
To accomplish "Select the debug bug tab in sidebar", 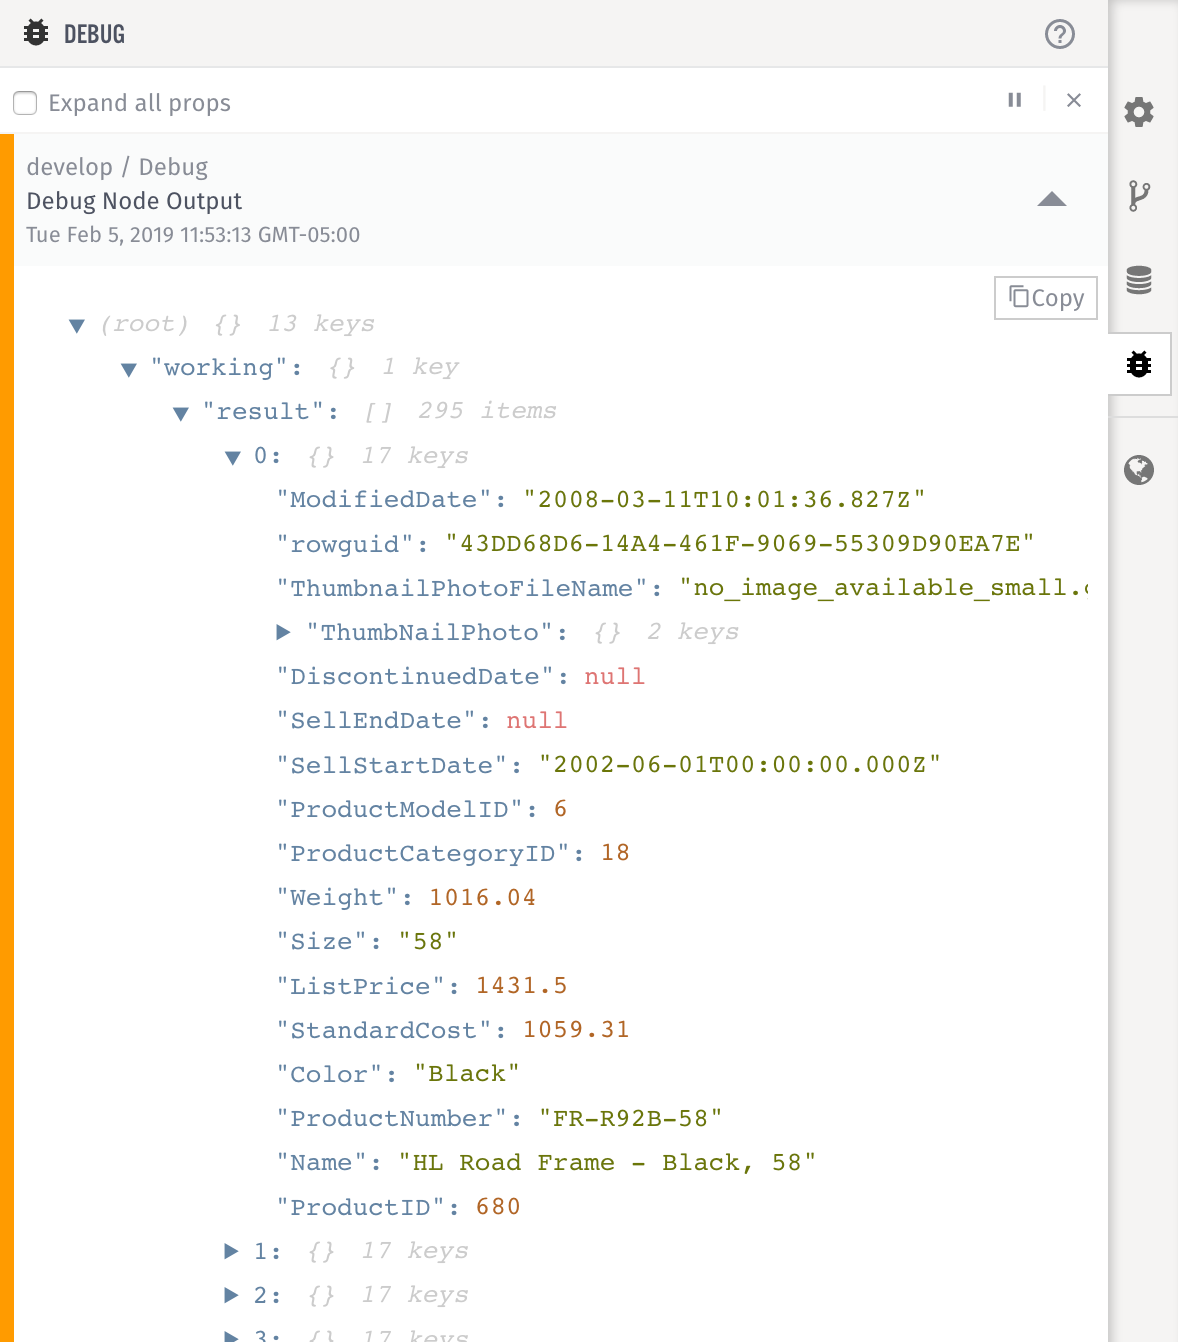I will pos(1139,364).
